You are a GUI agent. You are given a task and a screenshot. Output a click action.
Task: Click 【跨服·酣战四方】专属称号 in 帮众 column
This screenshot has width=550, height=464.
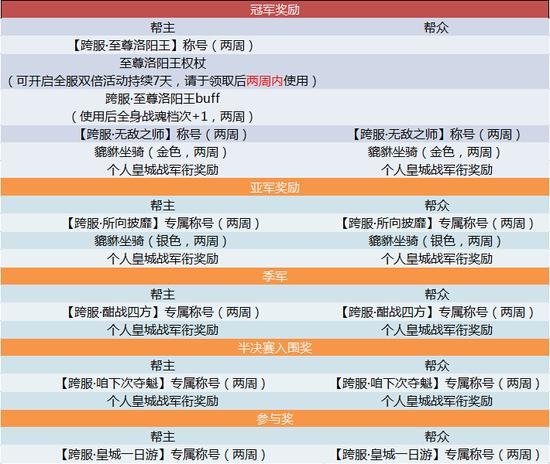[437, 312]
